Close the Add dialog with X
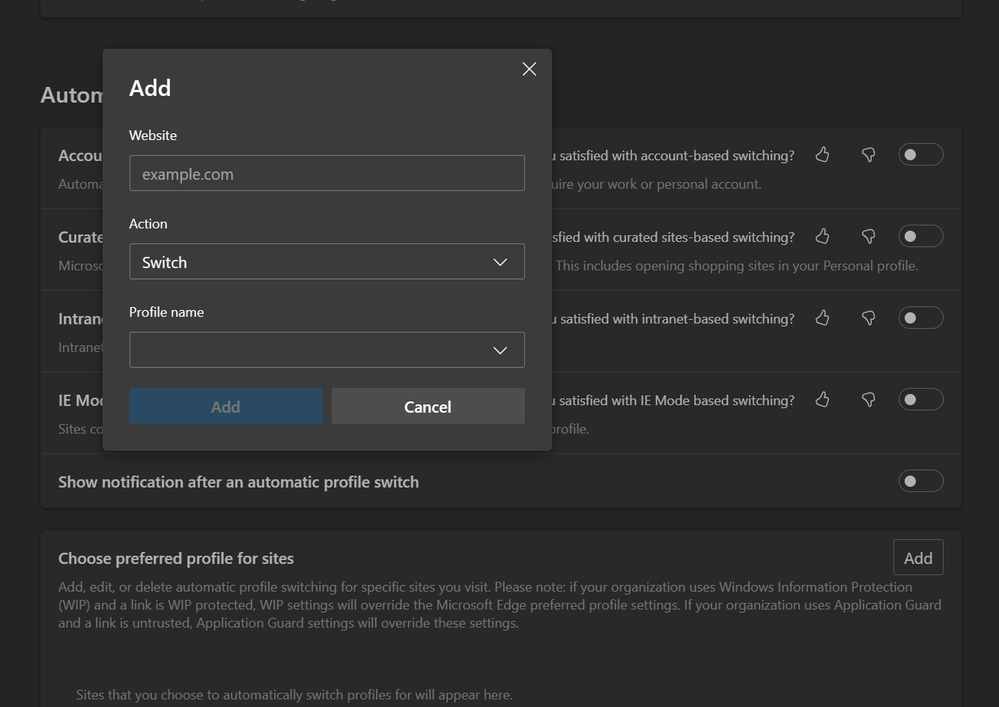 point(529,69)
